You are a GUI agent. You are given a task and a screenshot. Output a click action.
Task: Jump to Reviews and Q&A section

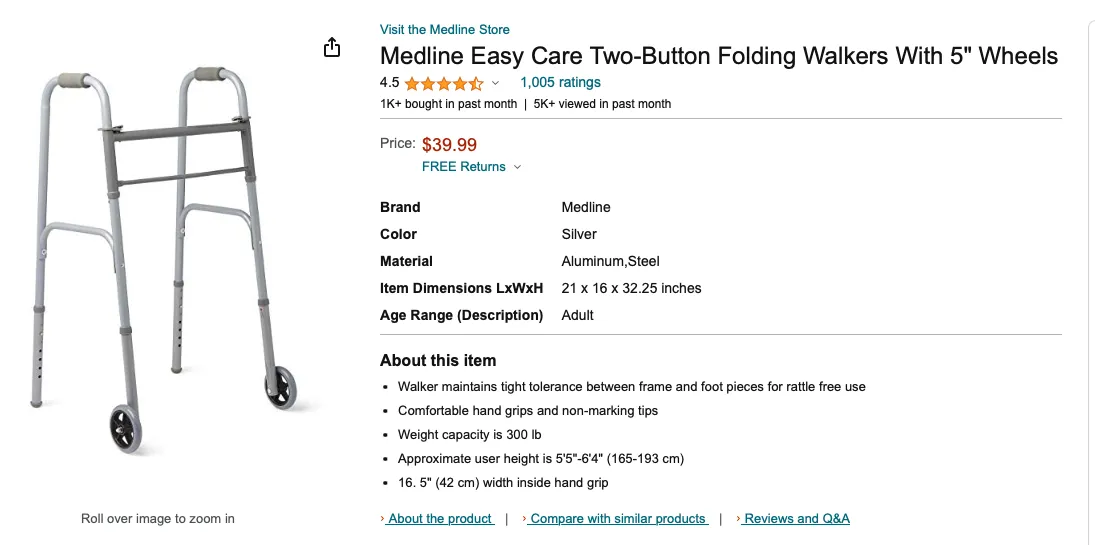click(797, 519)
